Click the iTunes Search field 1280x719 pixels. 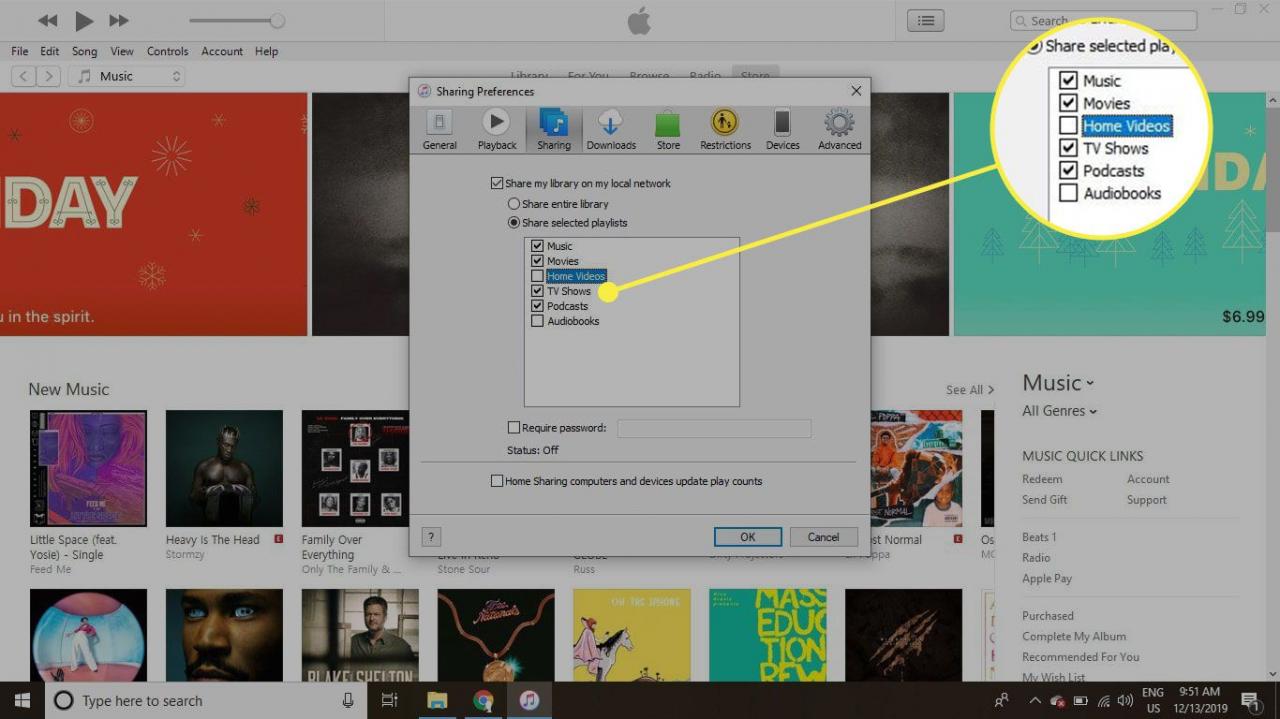[x=1103, y=20]
